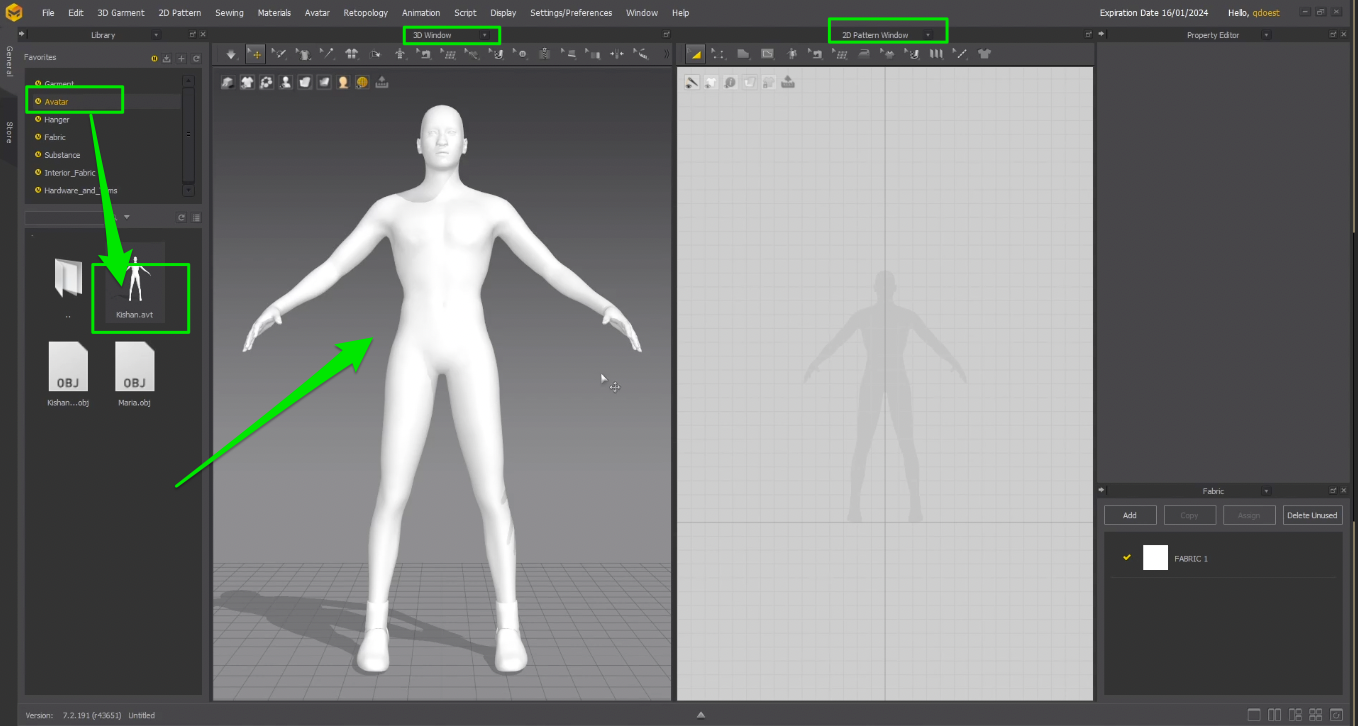Click the avatar trace icon in 2D toolbar
Viewport: 1358px width, 726px height.
tap(791, 54)
